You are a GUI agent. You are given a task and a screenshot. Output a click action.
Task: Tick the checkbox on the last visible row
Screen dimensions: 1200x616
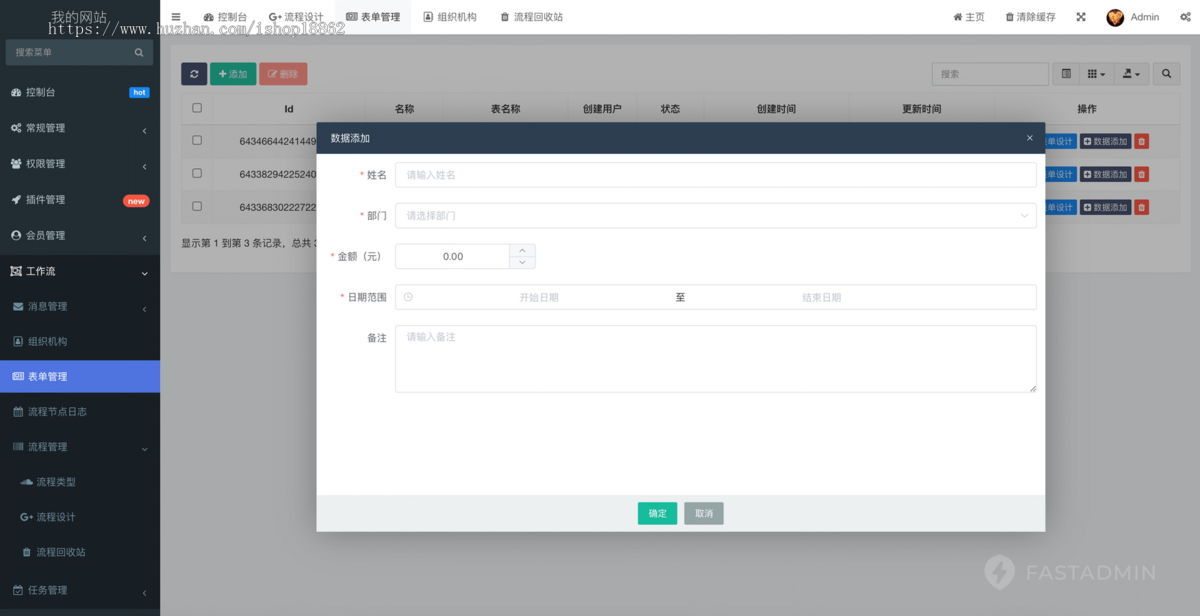tap(197, 207)
